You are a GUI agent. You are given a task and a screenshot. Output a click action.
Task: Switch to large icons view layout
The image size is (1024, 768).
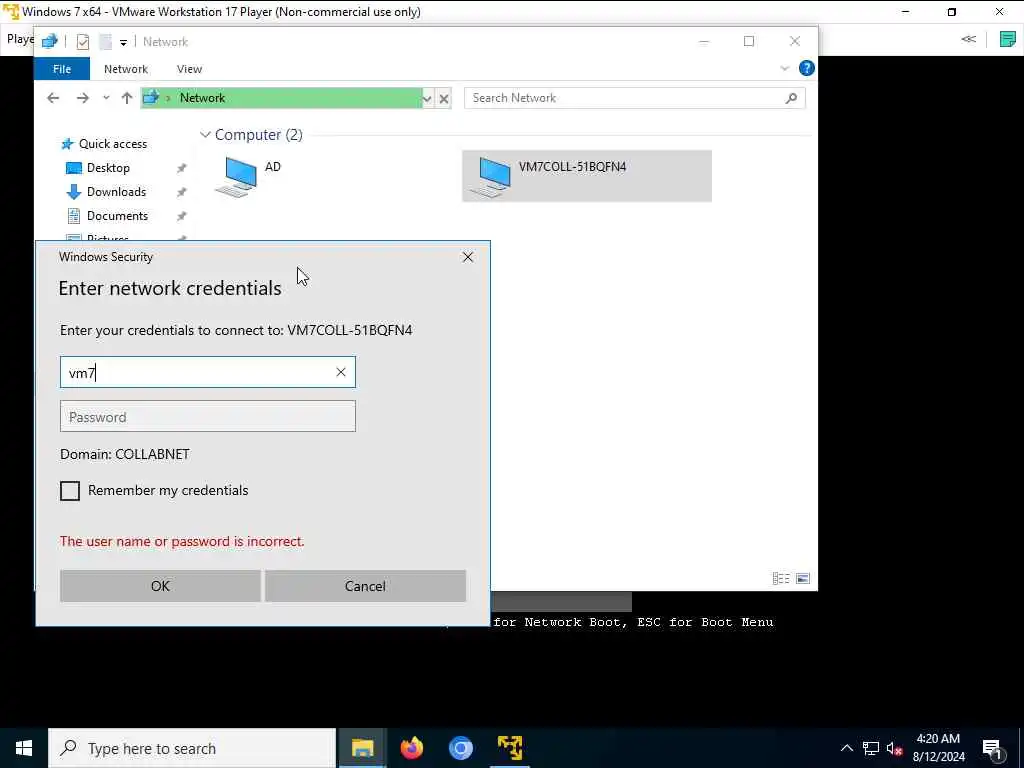coord(803,579)
